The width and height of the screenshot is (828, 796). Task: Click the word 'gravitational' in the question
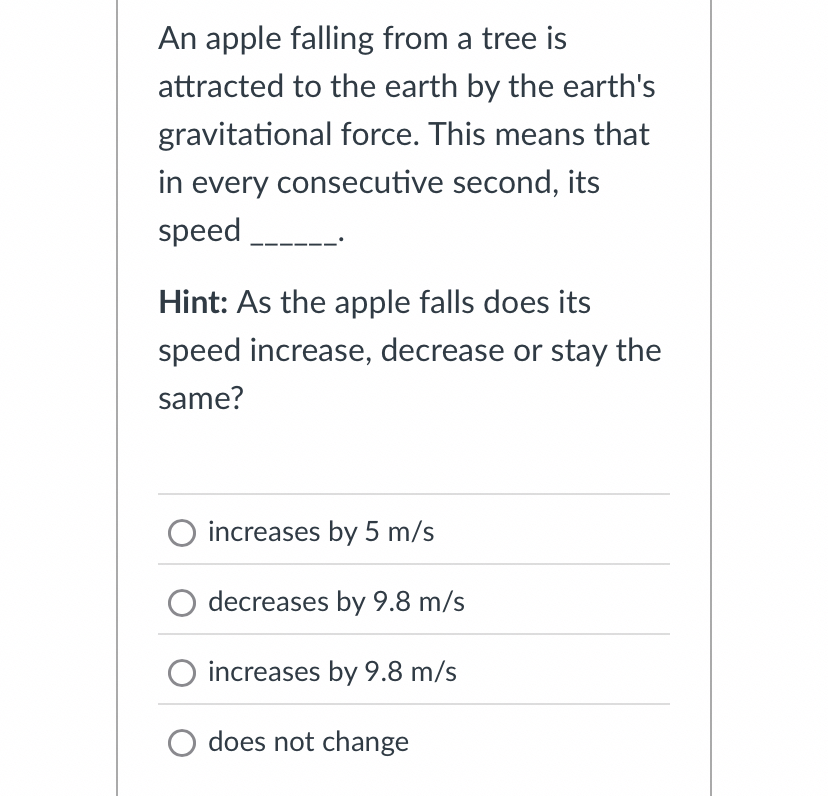tap(245, 135)
